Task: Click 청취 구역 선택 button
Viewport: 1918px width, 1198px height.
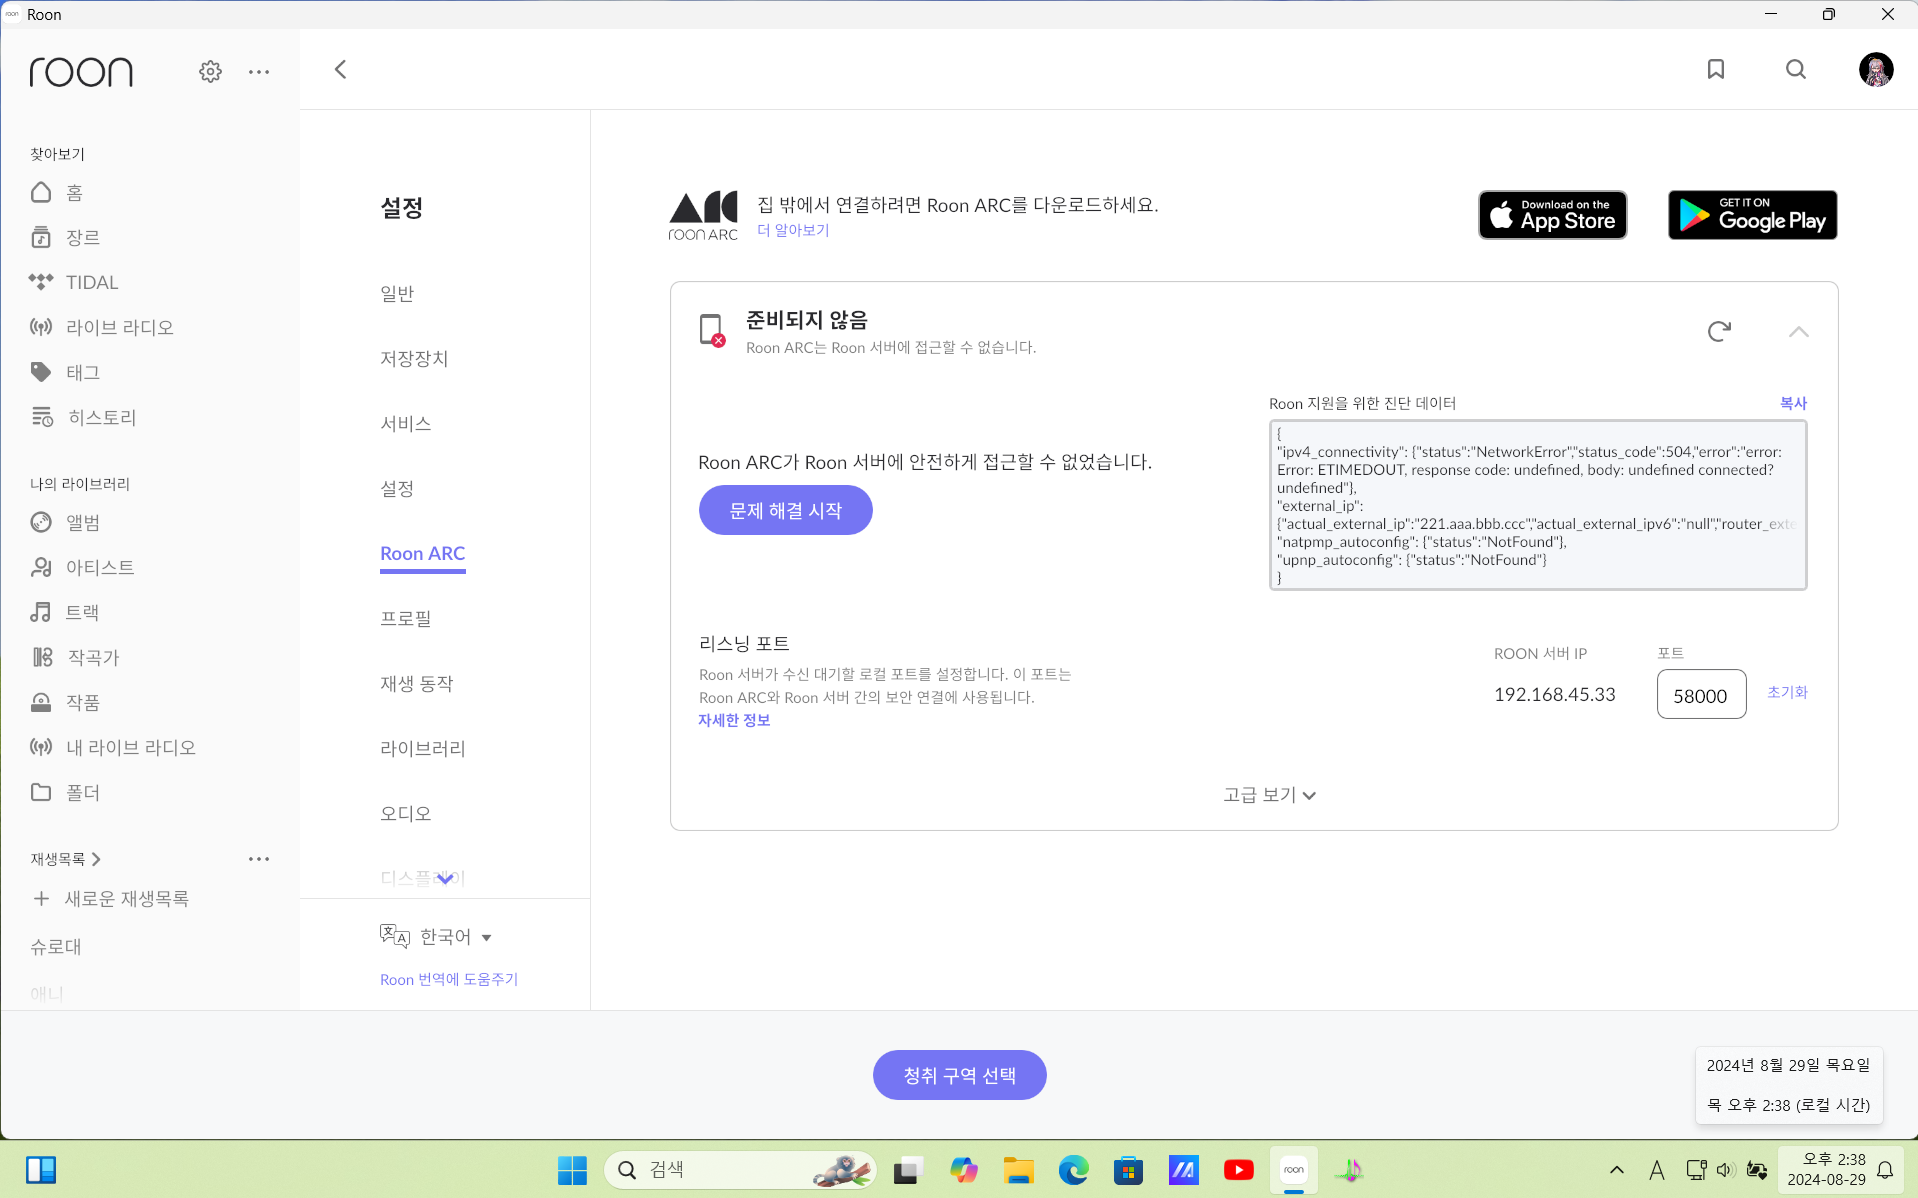Action: 959,1075
